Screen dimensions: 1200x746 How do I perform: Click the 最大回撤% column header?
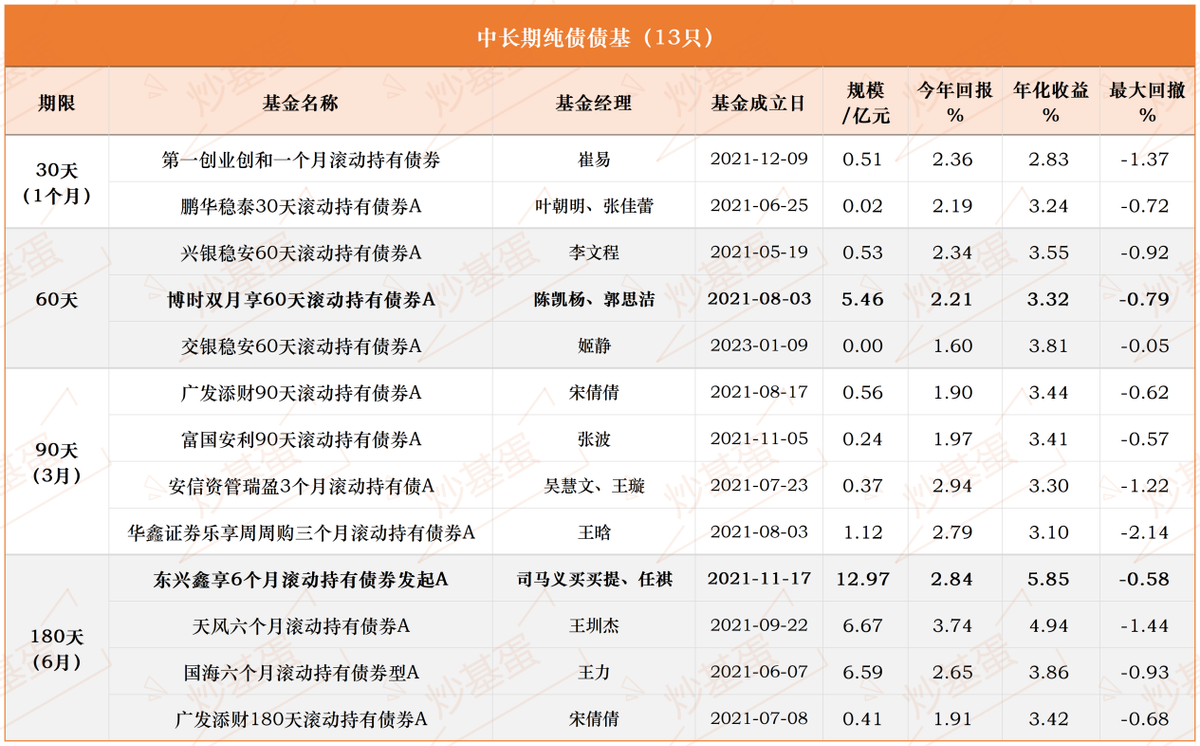pyautogui.click(x=1146, y=103)
